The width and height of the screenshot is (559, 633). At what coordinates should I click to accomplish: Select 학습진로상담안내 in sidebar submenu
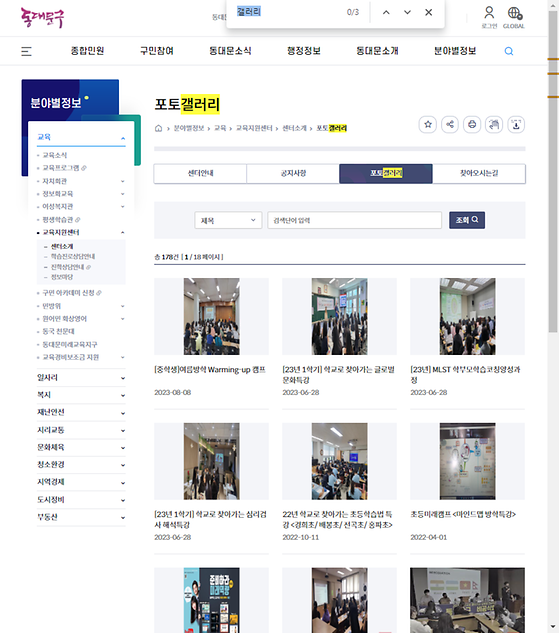tap(73, 256)
